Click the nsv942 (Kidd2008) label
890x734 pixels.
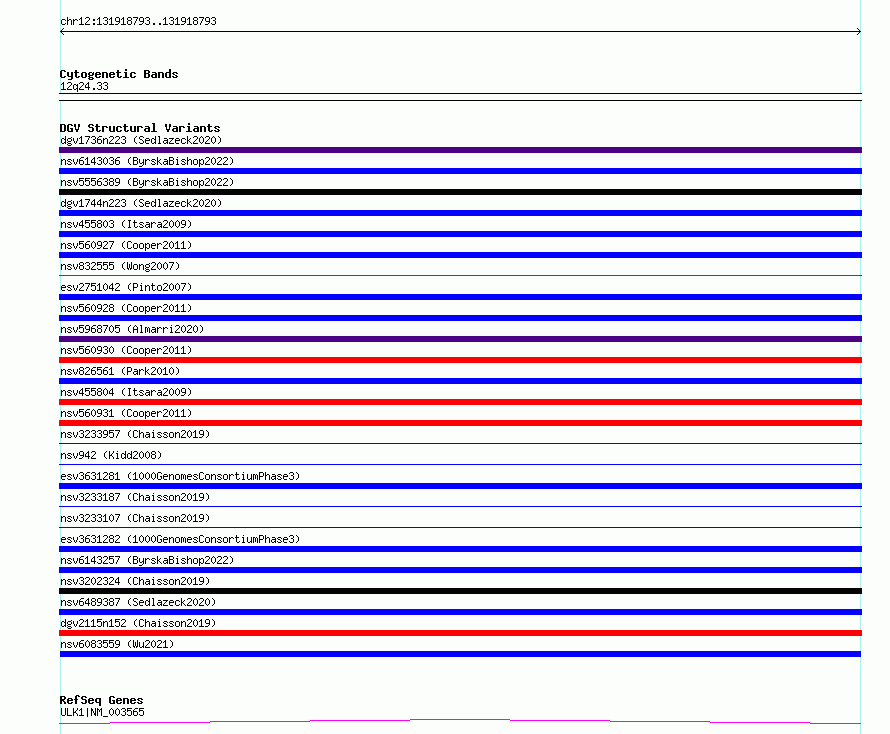tap(111, 455)
